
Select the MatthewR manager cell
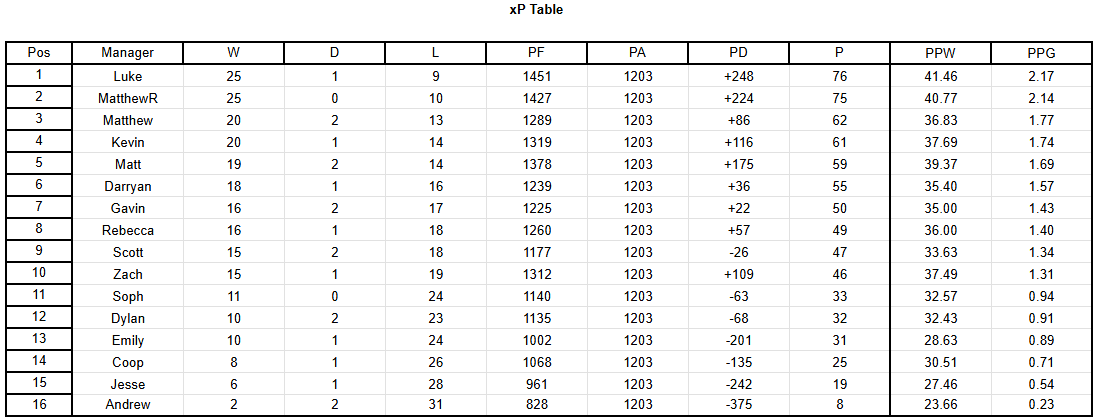pyautogui.click(x=128, y=98)
